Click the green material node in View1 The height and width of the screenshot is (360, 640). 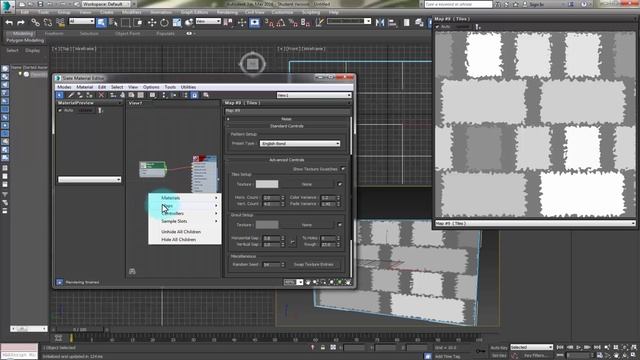pos(153,169)
